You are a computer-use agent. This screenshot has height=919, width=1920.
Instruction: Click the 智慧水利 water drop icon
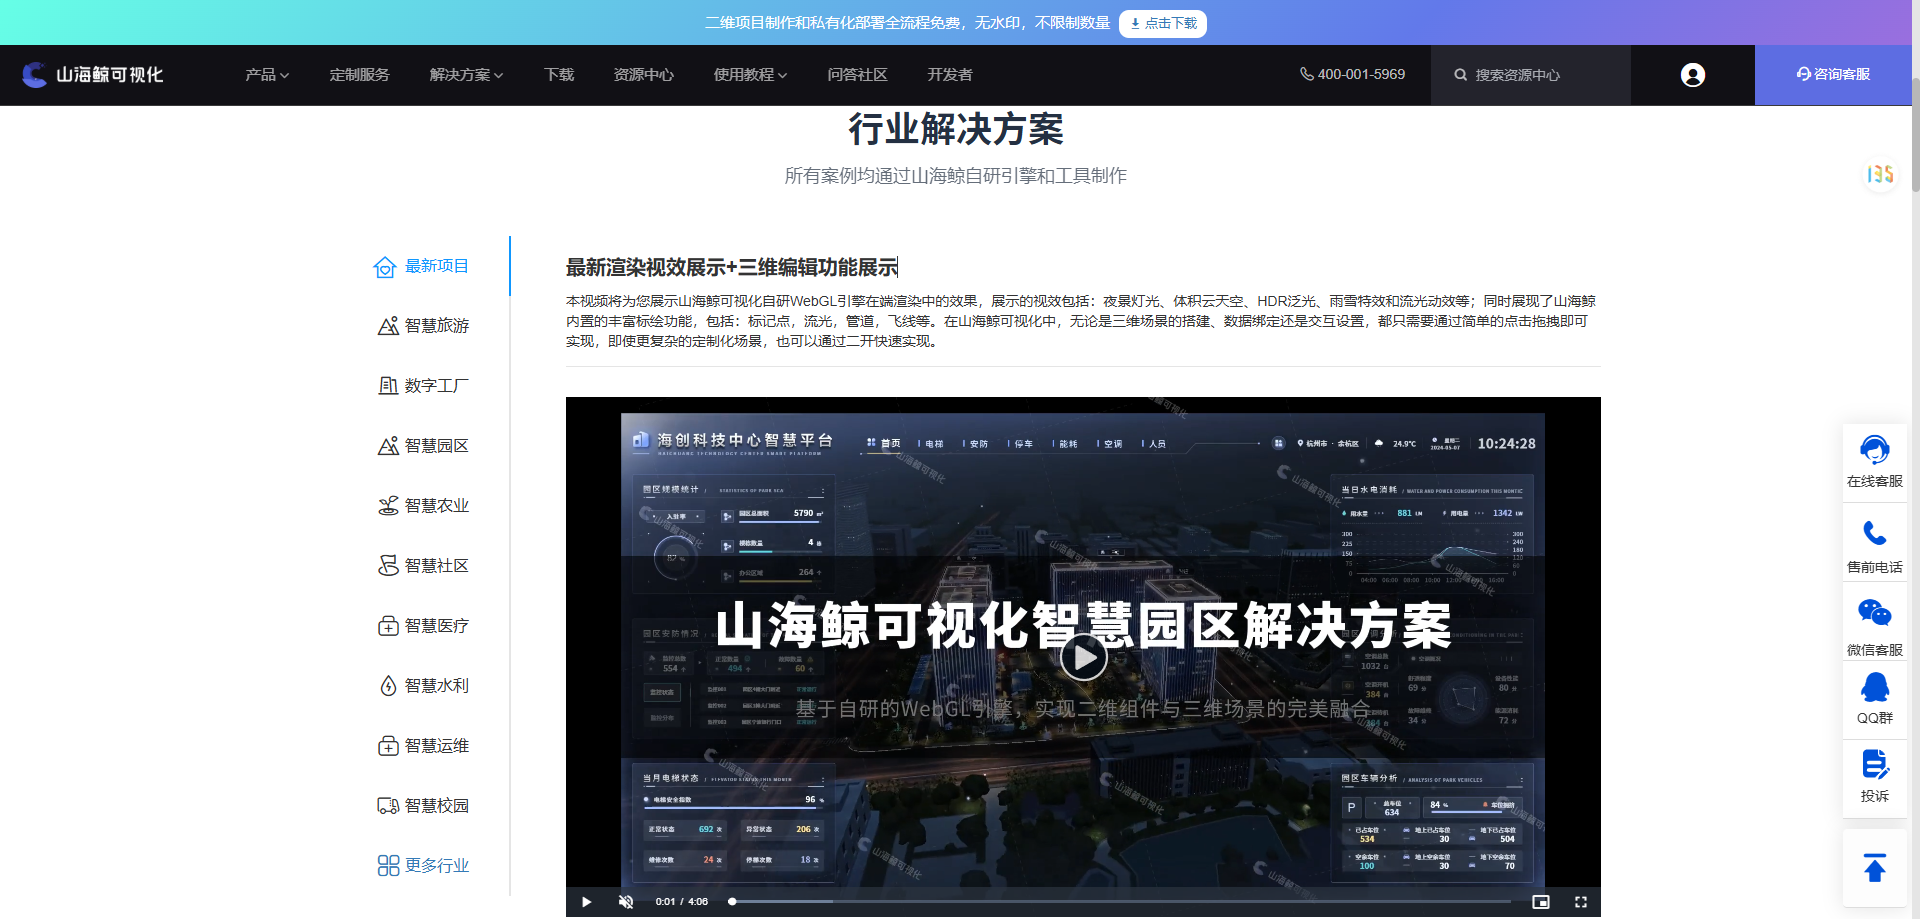point(388,686)
